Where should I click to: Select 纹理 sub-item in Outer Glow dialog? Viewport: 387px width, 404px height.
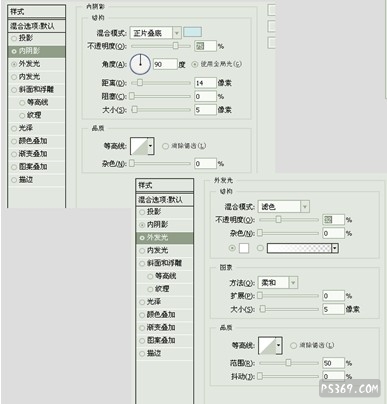tap(165, 289)
